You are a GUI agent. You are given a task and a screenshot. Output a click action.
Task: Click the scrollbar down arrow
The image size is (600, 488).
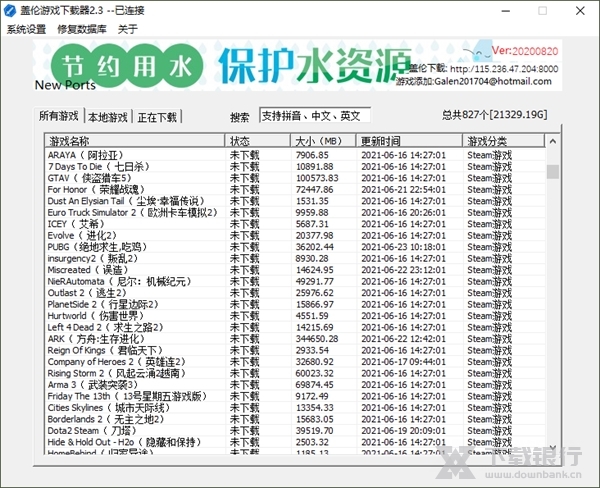pyautogui.click(x=553, y=447)
